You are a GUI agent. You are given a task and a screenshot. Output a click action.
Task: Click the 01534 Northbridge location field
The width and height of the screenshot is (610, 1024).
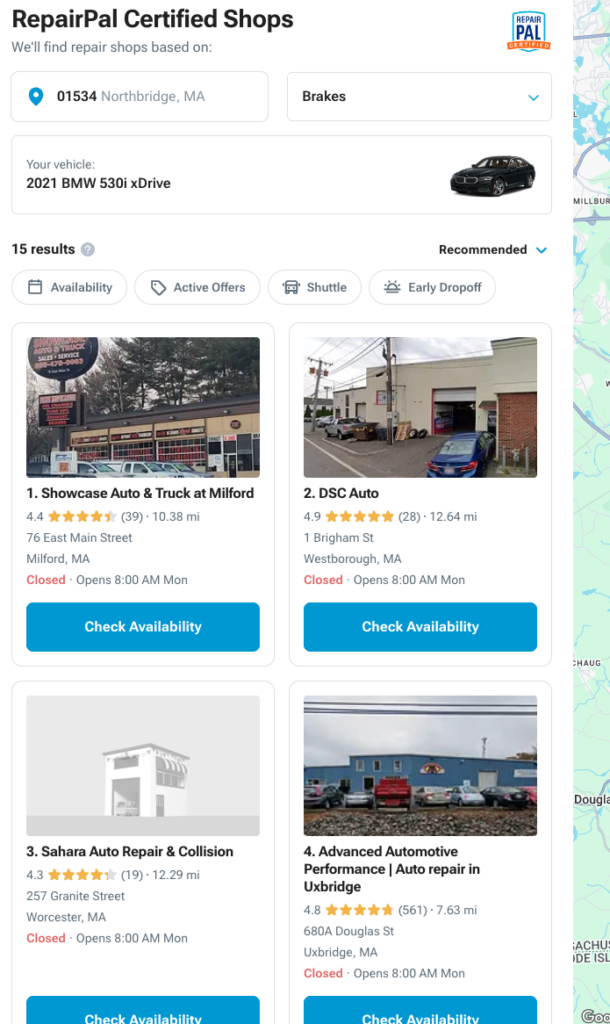(x=140, y=97)
